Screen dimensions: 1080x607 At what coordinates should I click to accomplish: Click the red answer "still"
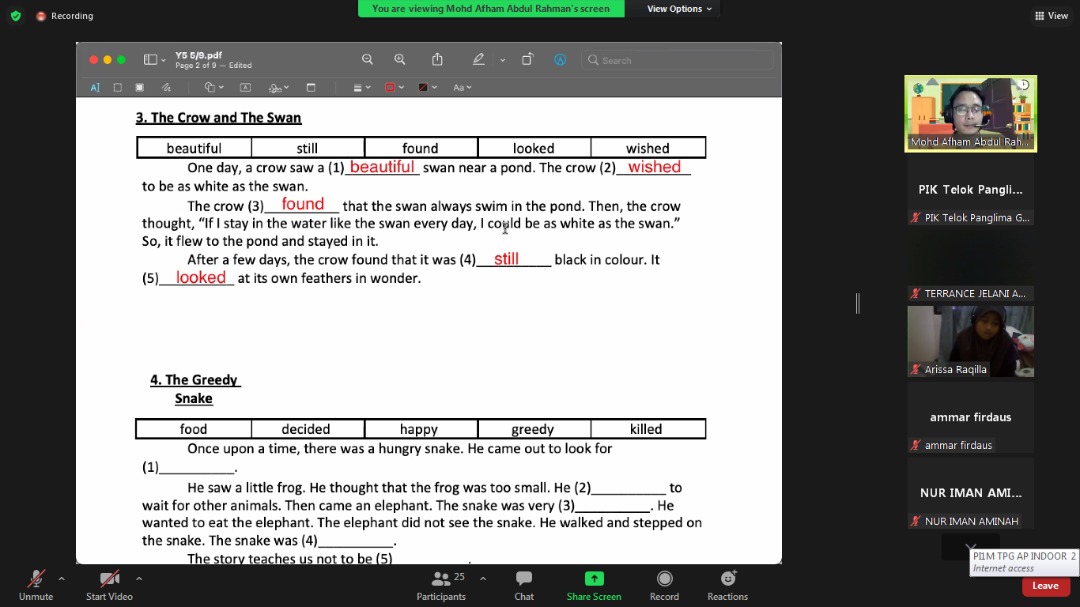tap(506, 259)
